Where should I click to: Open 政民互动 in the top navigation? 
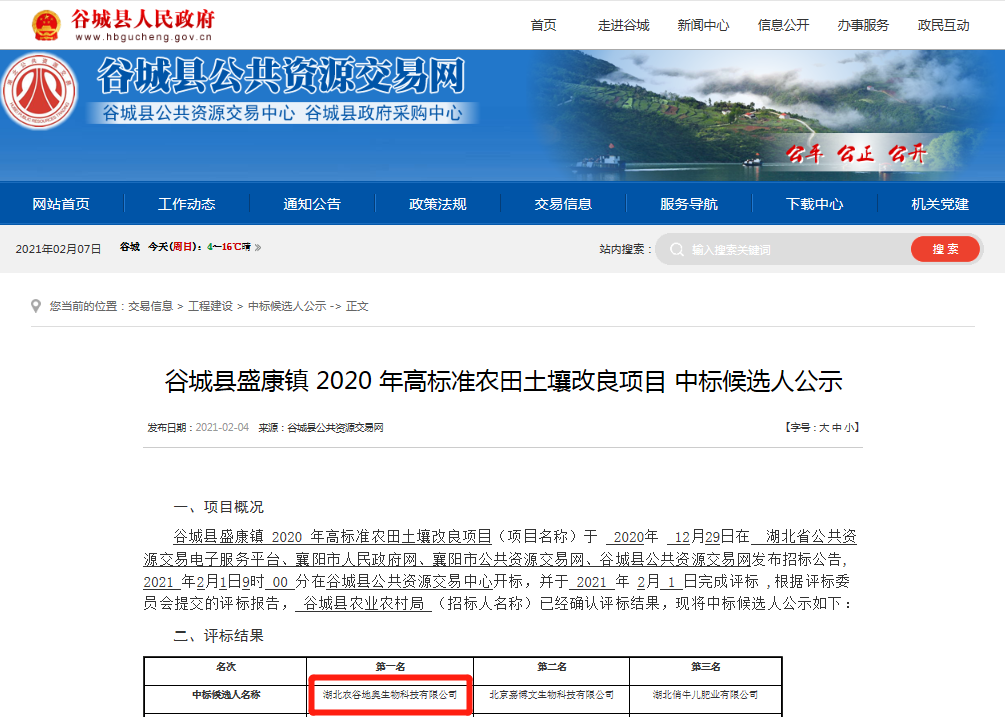click(943, 25)
